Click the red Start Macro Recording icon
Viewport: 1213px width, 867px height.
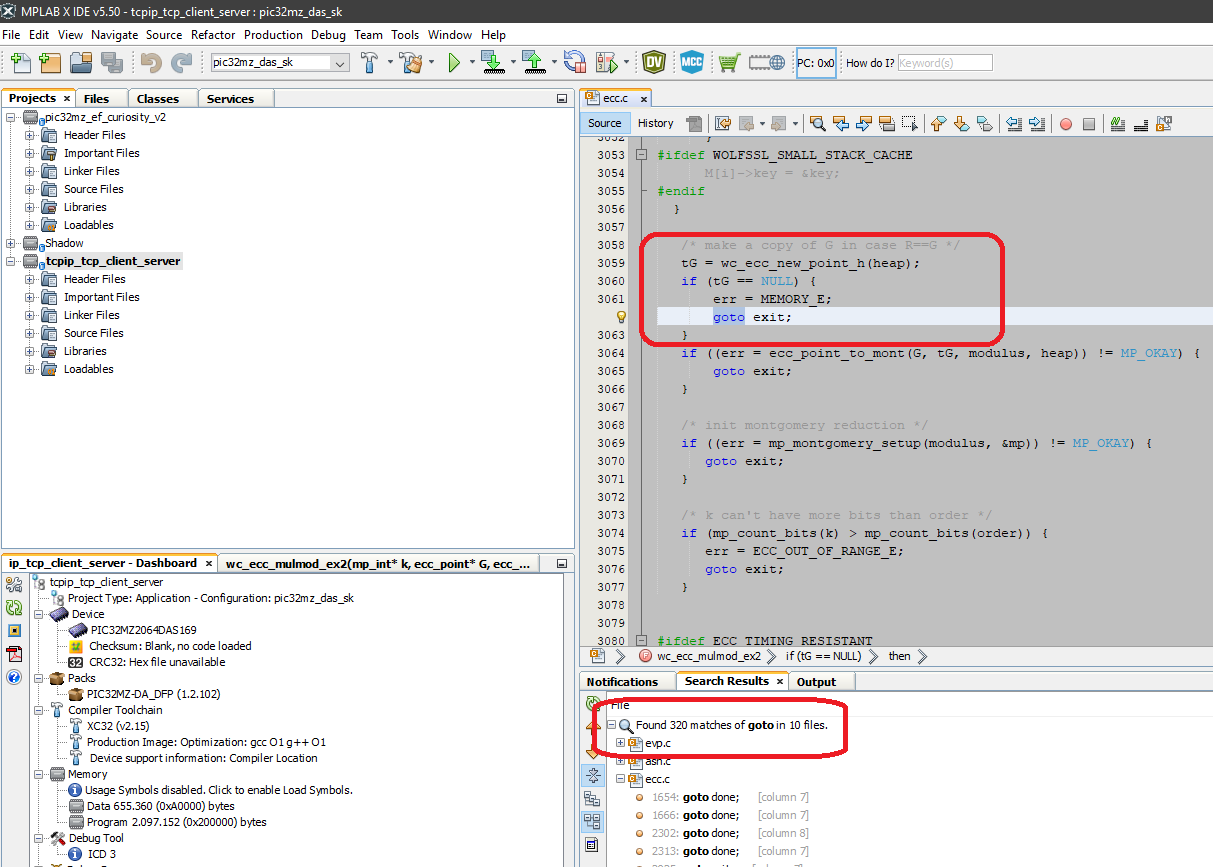coord(1066,124)
